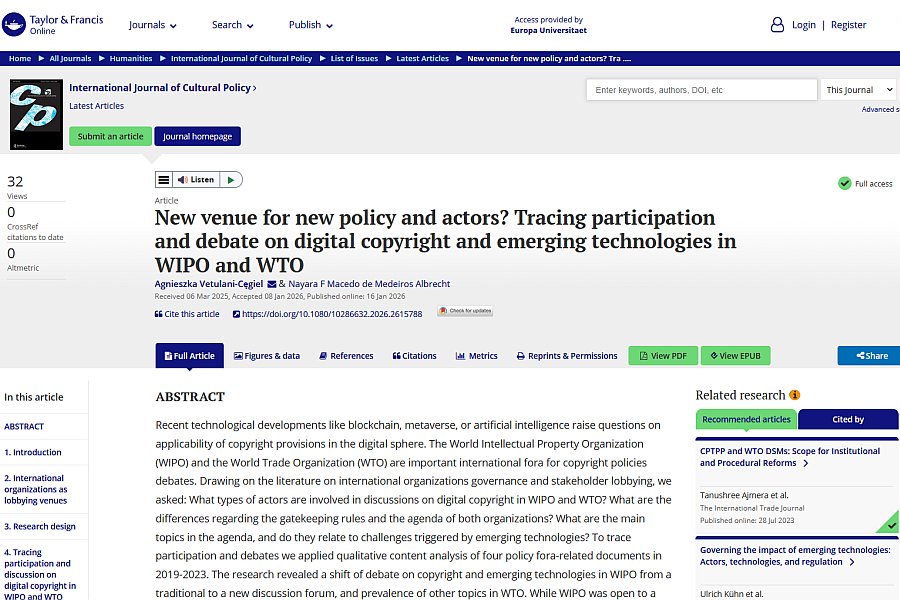Open the Metrics tab
Viewport: 900px width, 600px height.
(x=476, y=356)
